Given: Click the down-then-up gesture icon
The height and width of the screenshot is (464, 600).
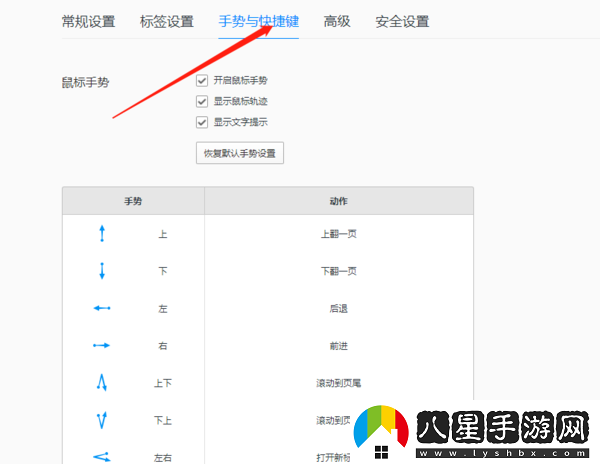Looking at the screenshot, I should point(101,420).
